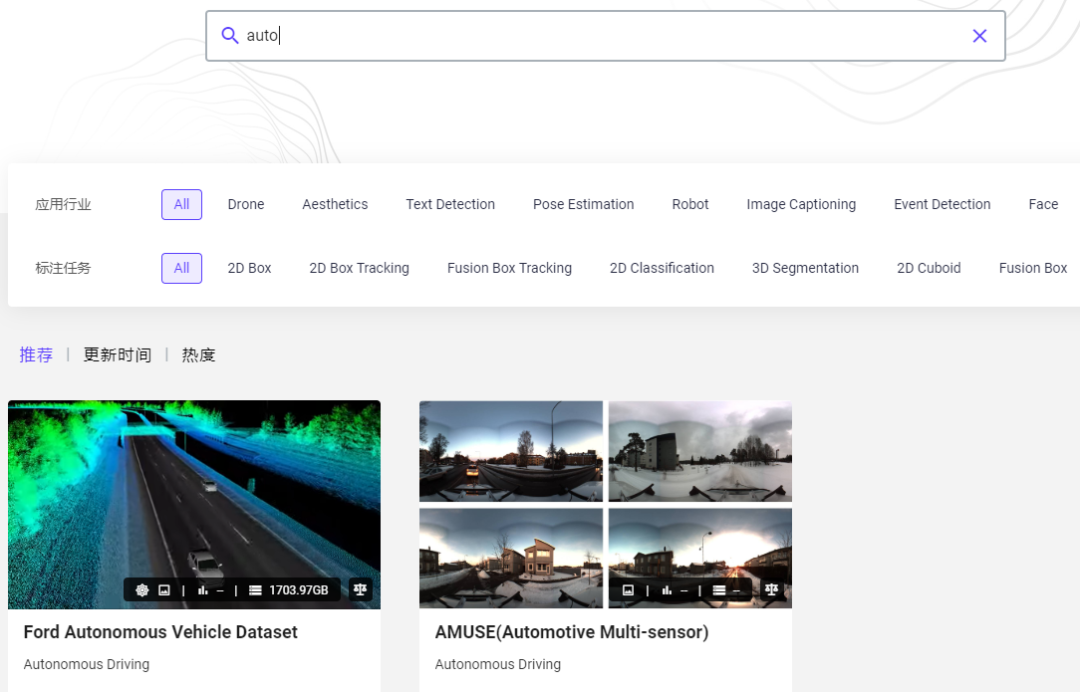Click the image type icon on Ford card
The height and width of the screenshot is (692, 1080).
point(164,590)
